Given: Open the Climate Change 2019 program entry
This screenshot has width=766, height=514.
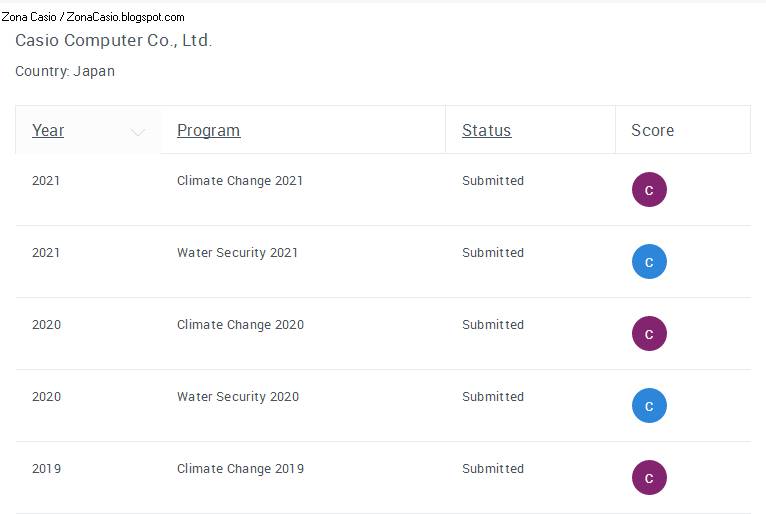Looking at the screenshot, I should click(x=240, y=469).
